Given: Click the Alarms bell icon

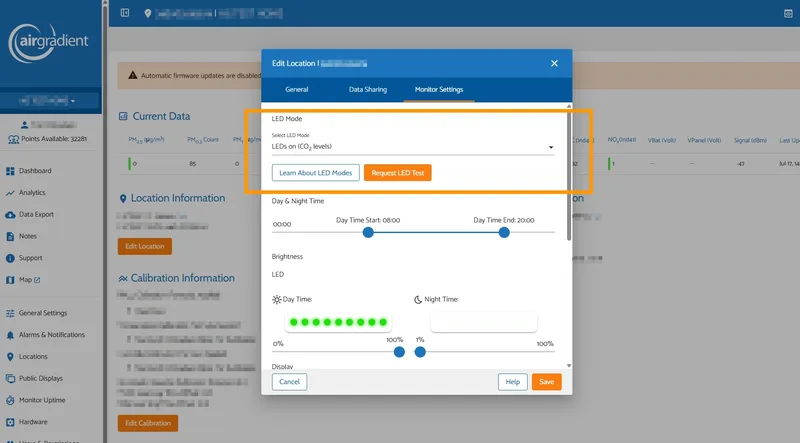Looking at the screenshot, I should click(x=10, y=335).
